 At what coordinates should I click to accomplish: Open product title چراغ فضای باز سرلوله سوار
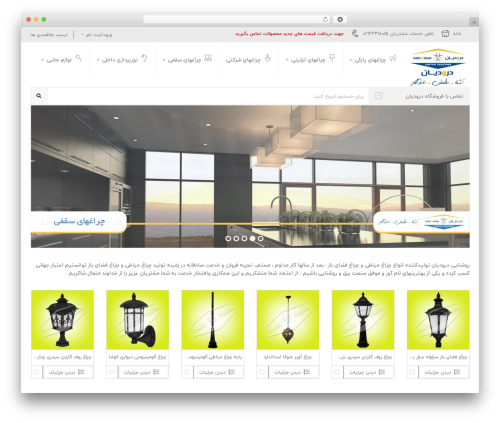[438, 357]
